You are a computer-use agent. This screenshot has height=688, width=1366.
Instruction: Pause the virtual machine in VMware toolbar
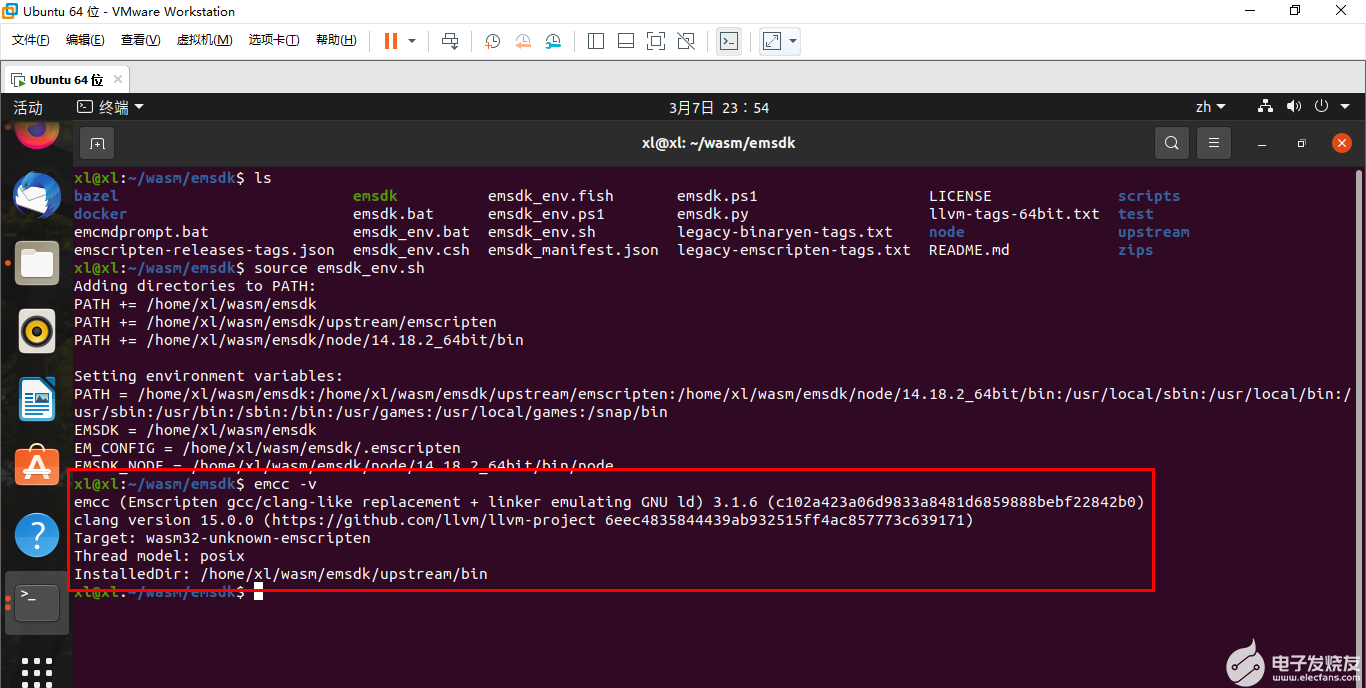click(x=390, y=41)
